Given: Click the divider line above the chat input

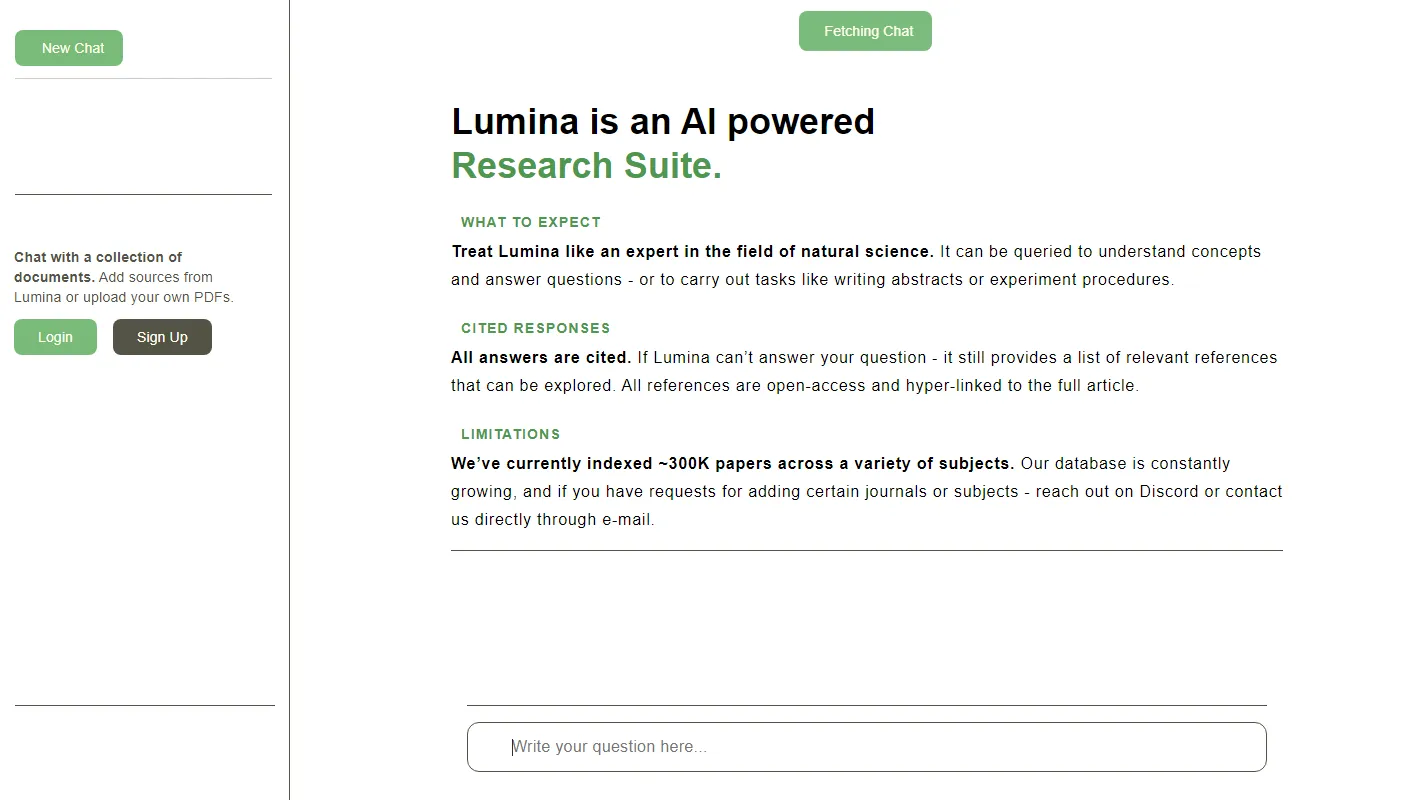Looking at the screenshot, I should [866, 706].
